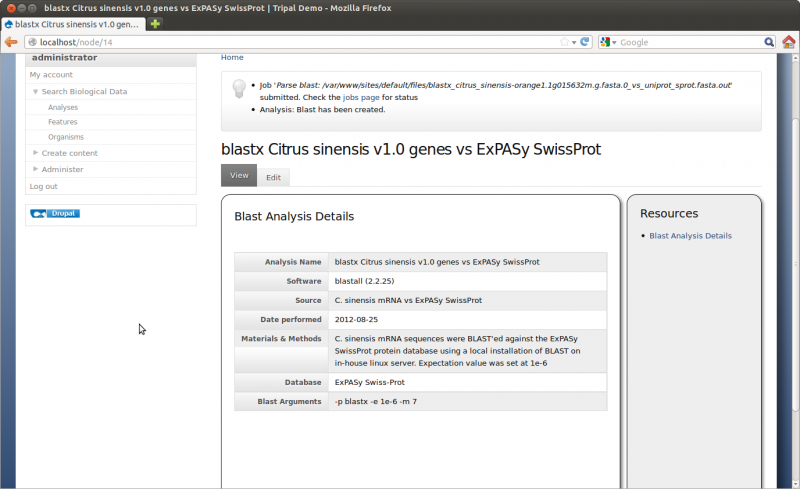The height and width of the screenshot is (489, 800).
Task: Click the 'Blast Analysis Details' section heading
Action: tap(294, 216)
